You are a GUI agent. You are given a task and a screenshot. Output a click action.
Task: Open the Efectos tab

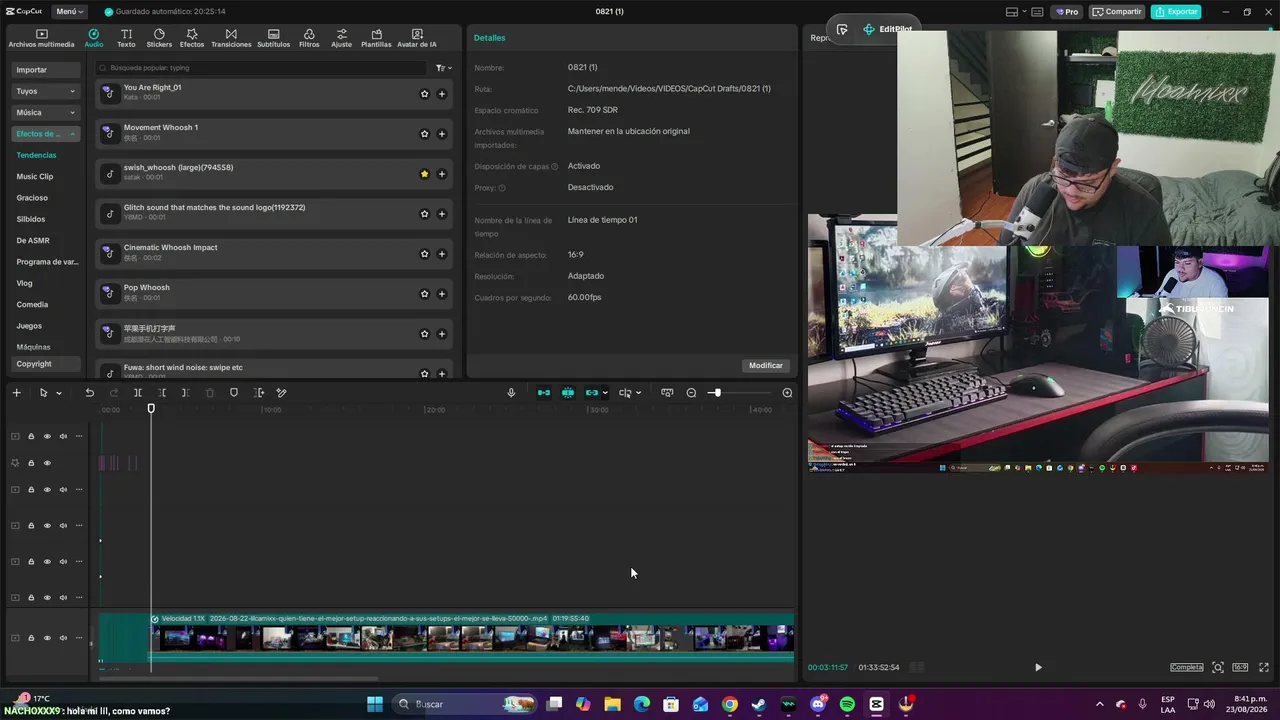tap(191, 38)
